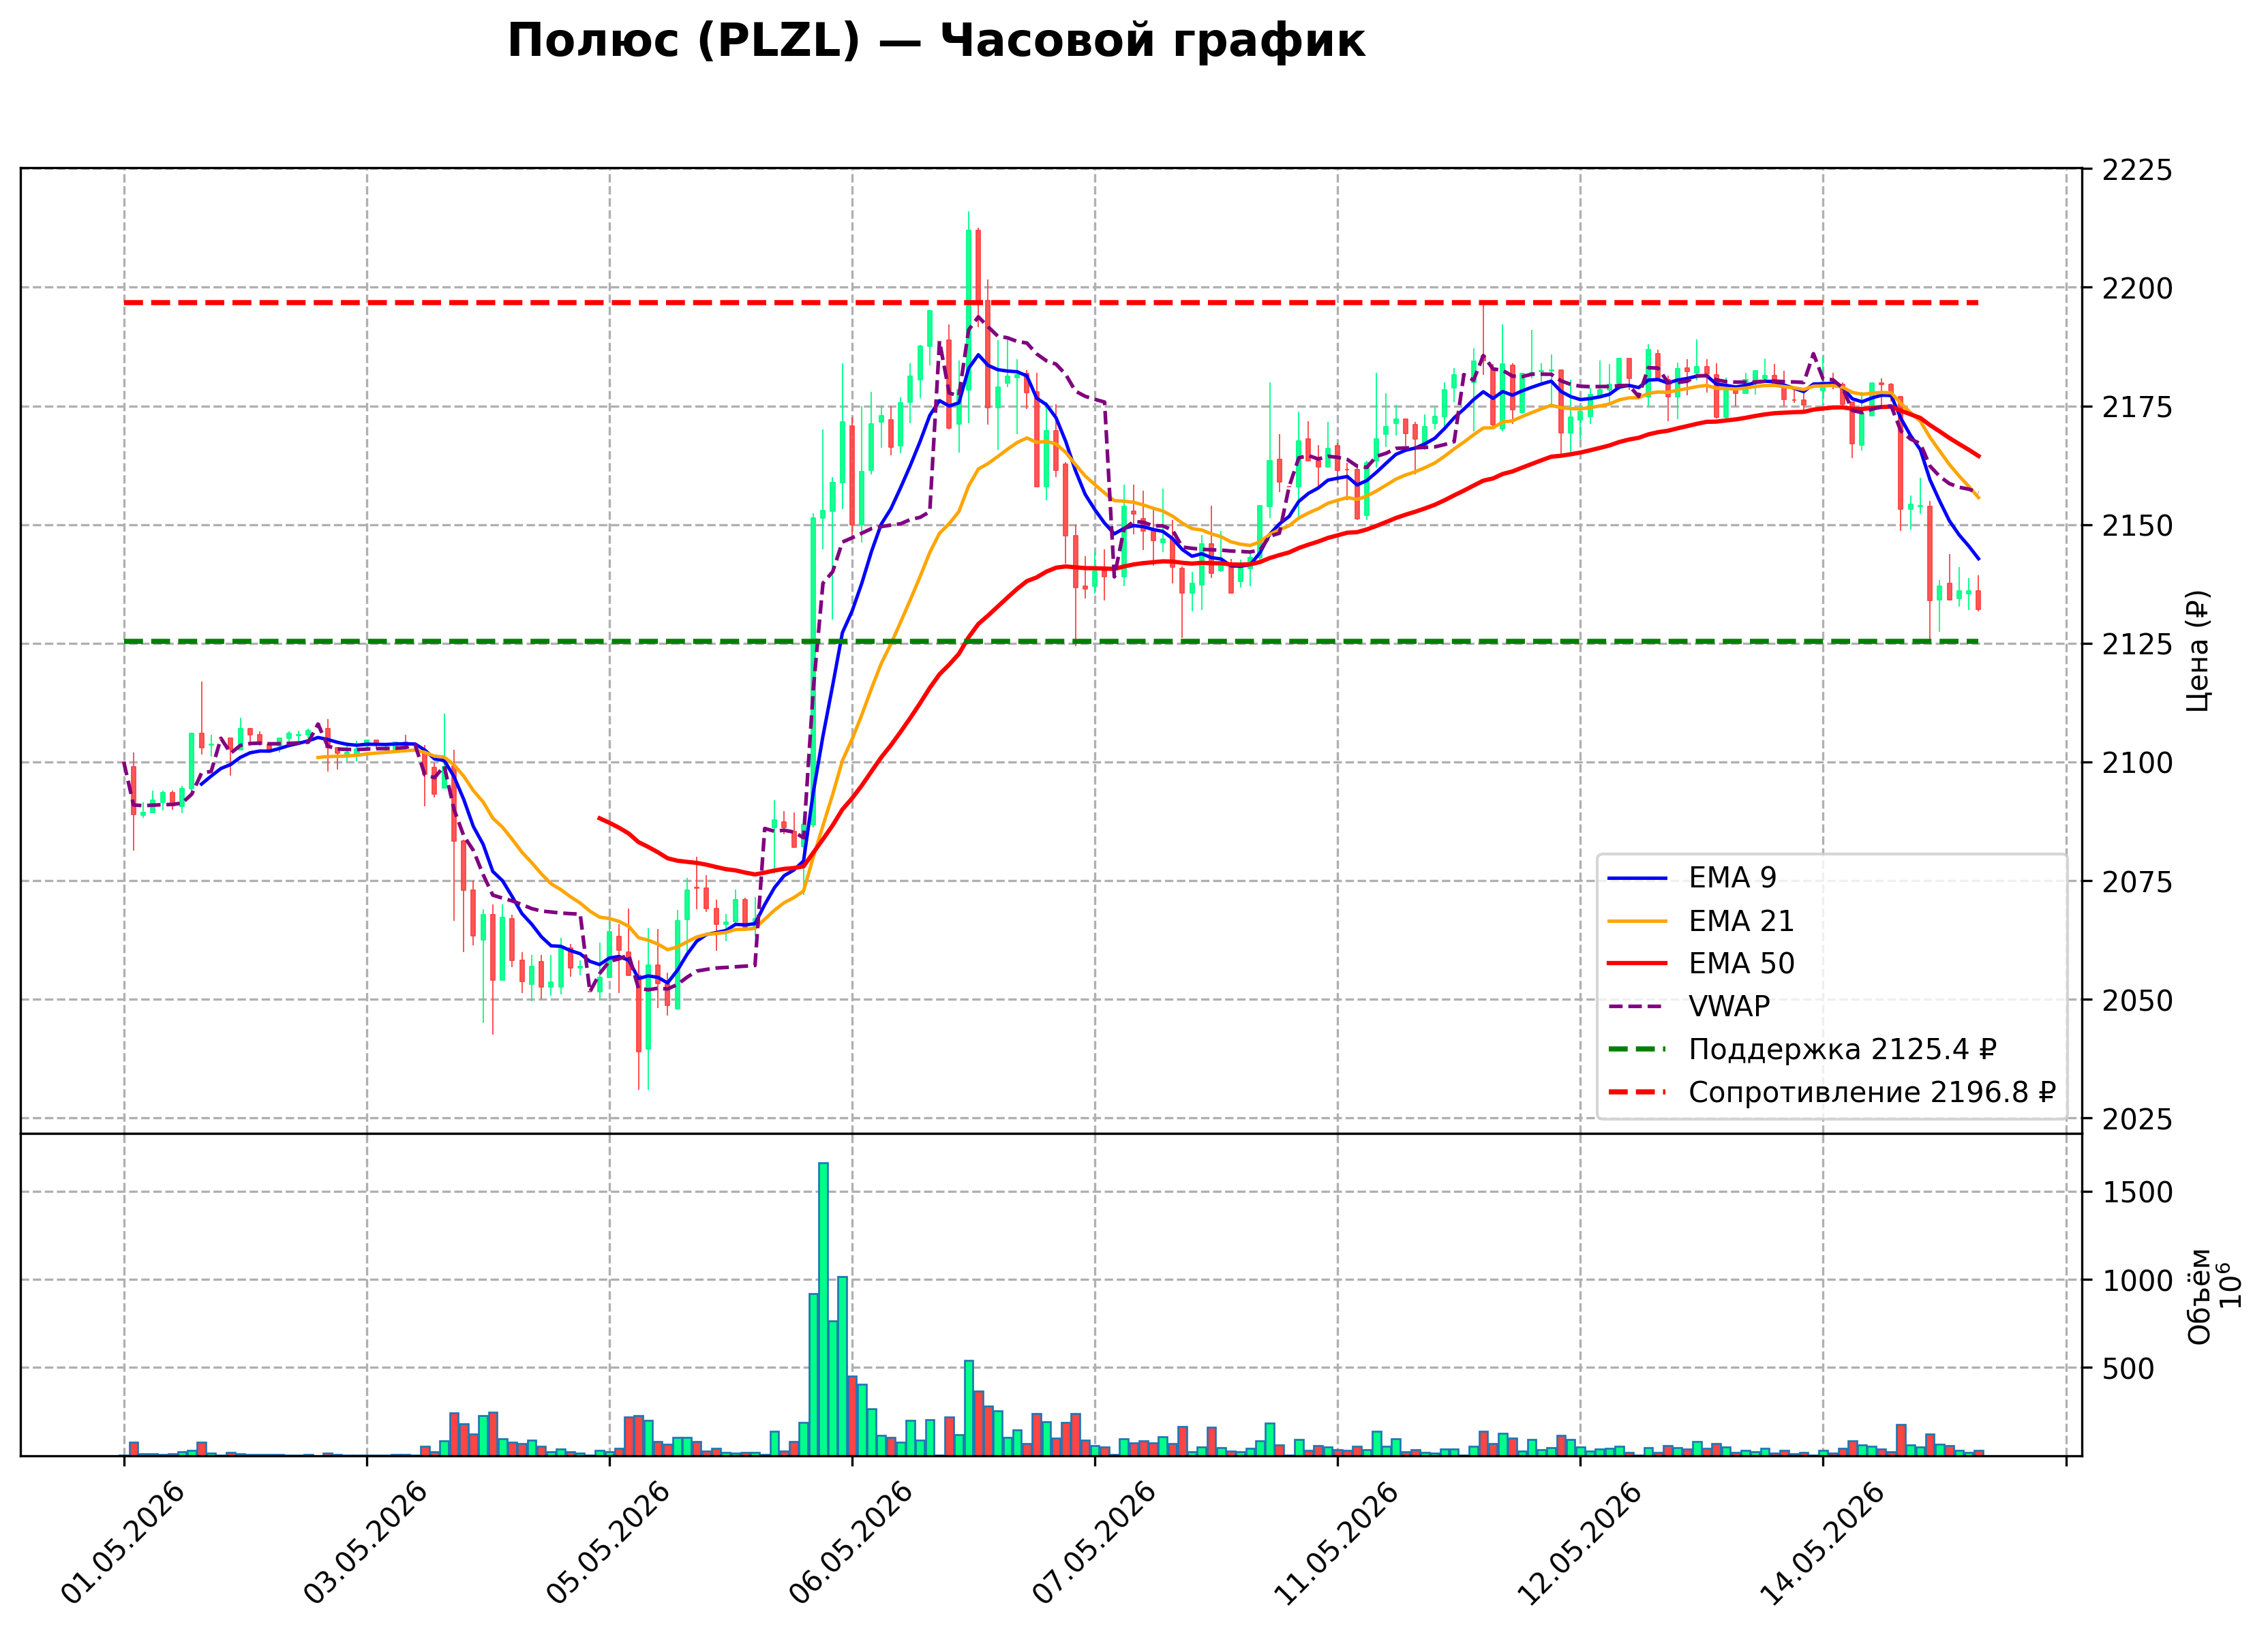Click the price axis label "2075"
The width and height of the screenshot is (2268, 1631).
[x=2137, y=882]
